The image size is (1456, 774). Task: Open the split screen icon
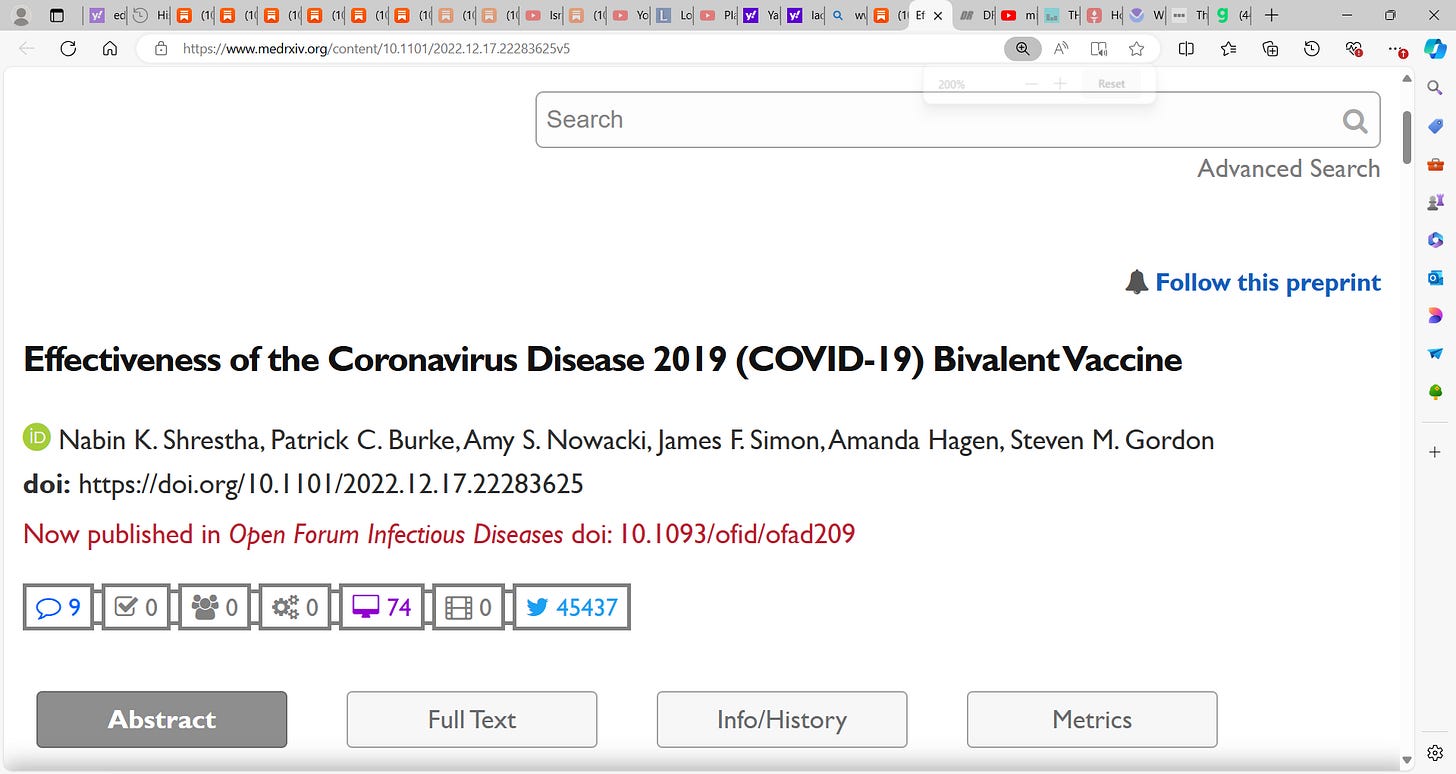click(1186, 48)
